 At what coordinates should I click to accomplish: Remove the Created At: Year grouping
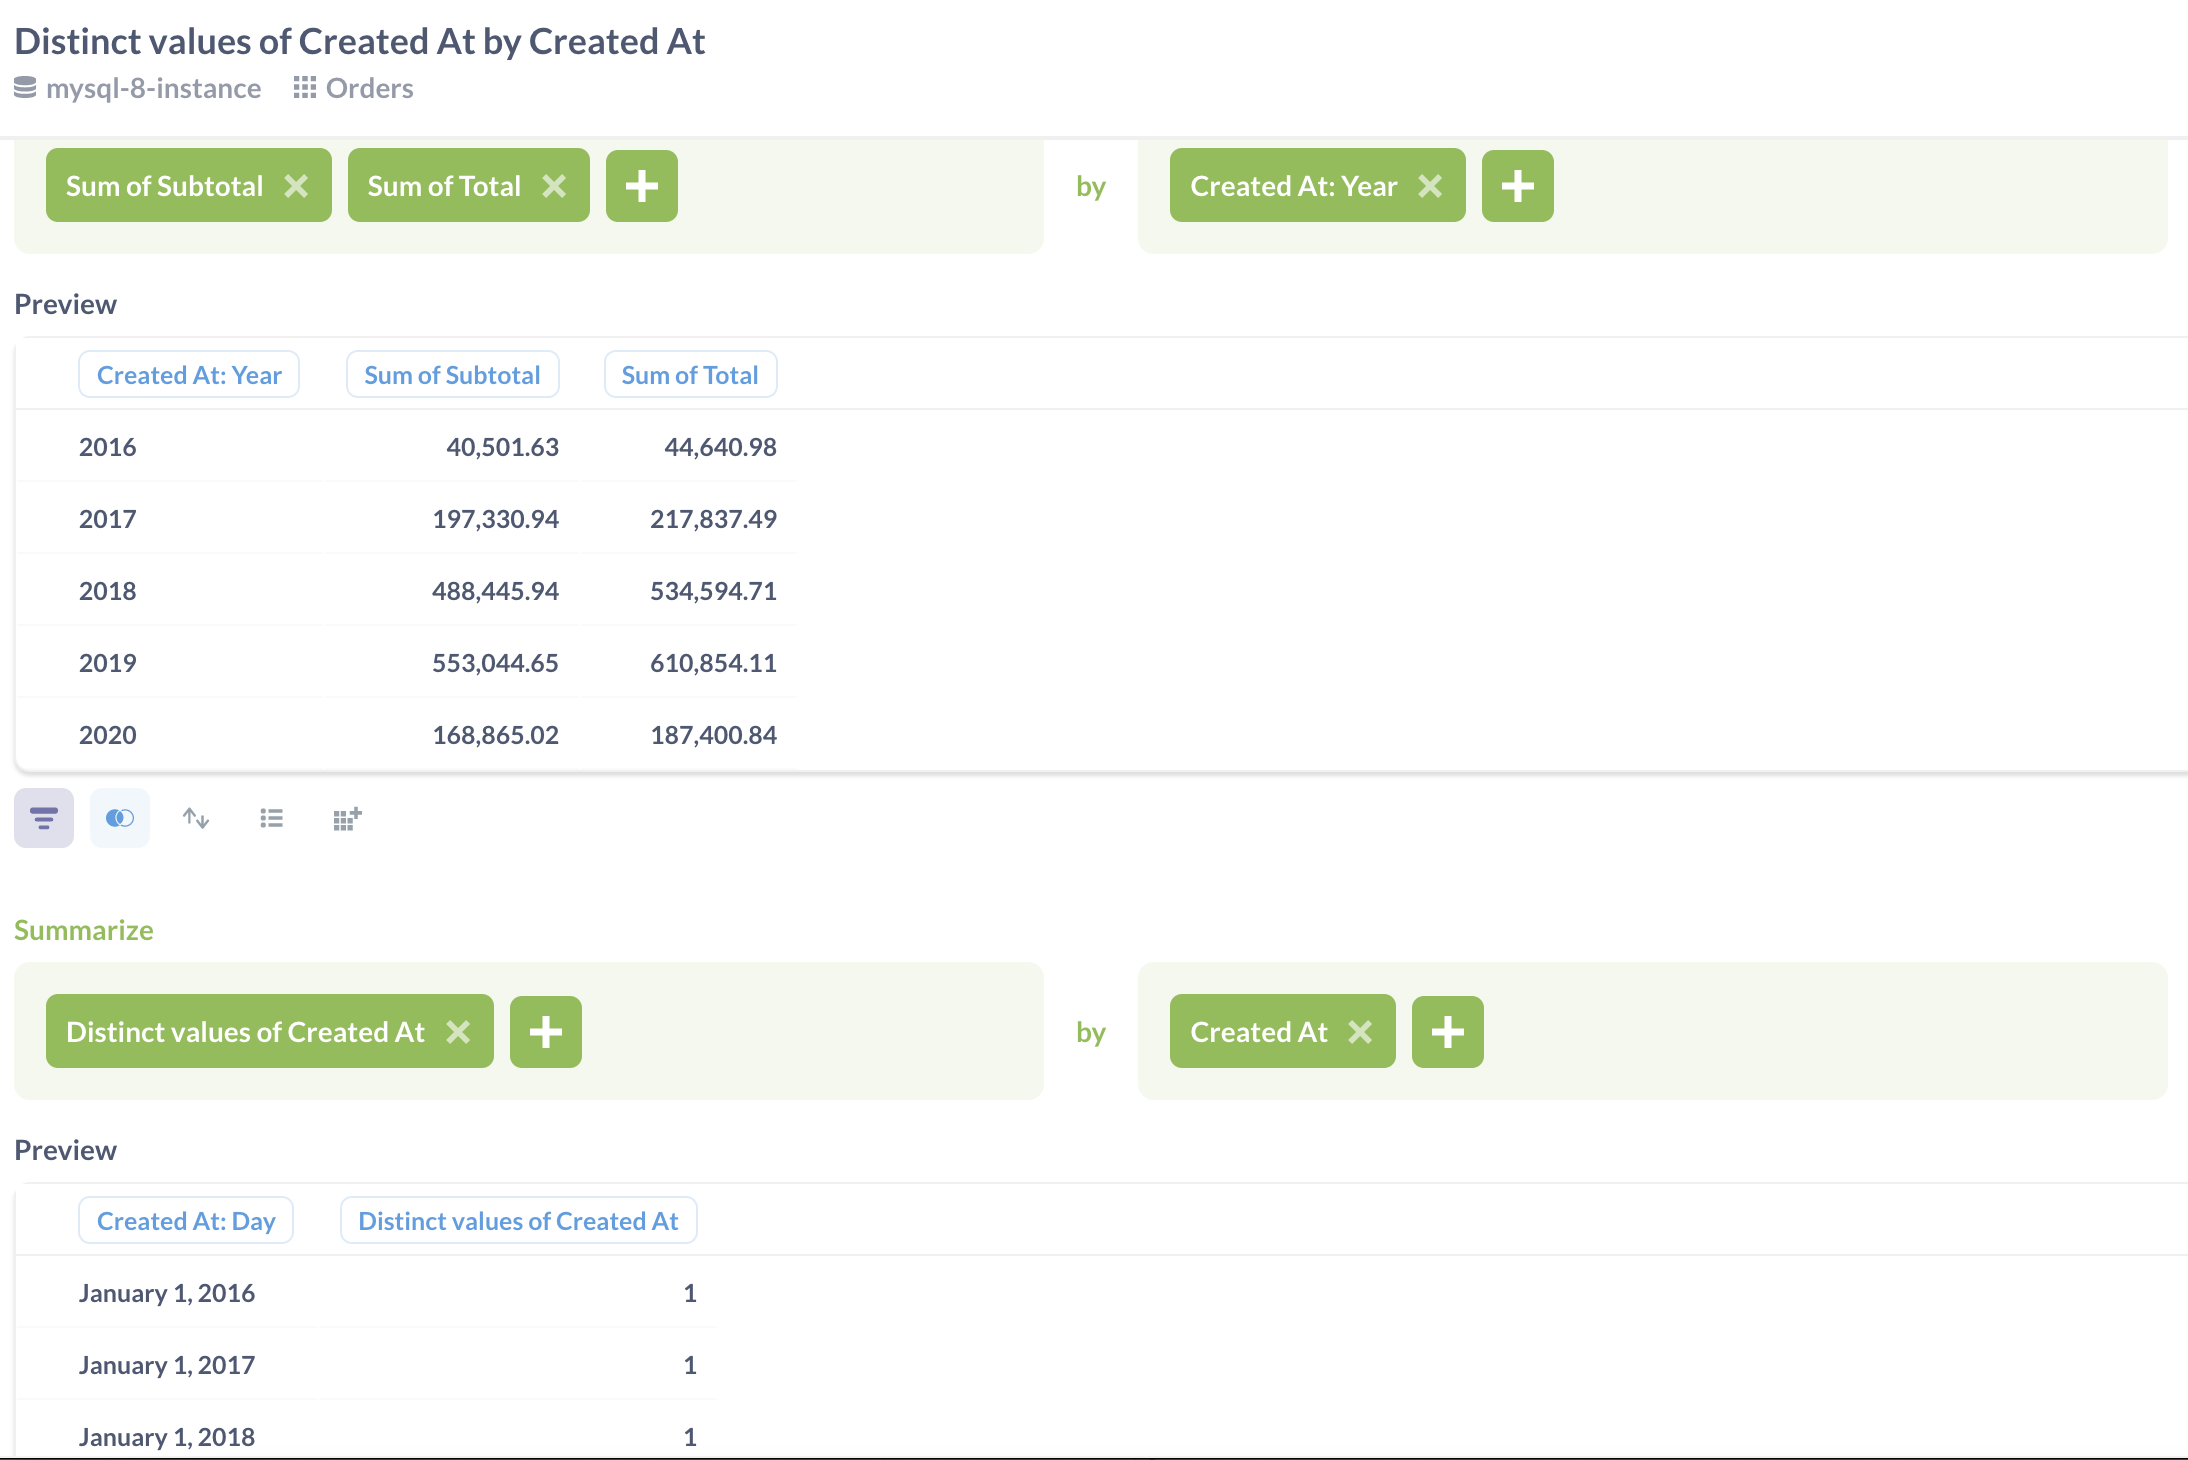[1432, 185]
